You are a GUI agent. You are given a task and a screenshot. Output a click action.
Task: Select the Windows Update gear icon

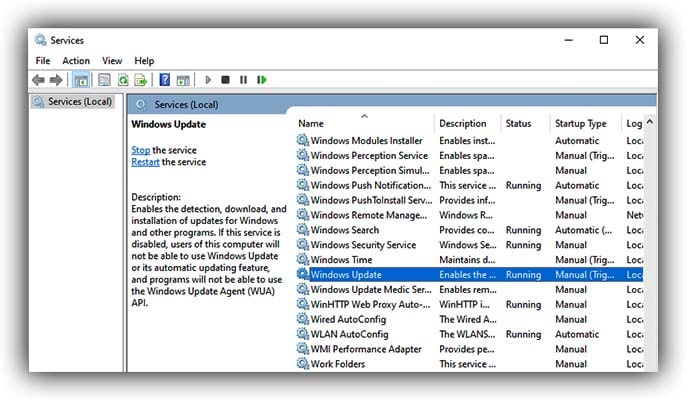point(302,274)
